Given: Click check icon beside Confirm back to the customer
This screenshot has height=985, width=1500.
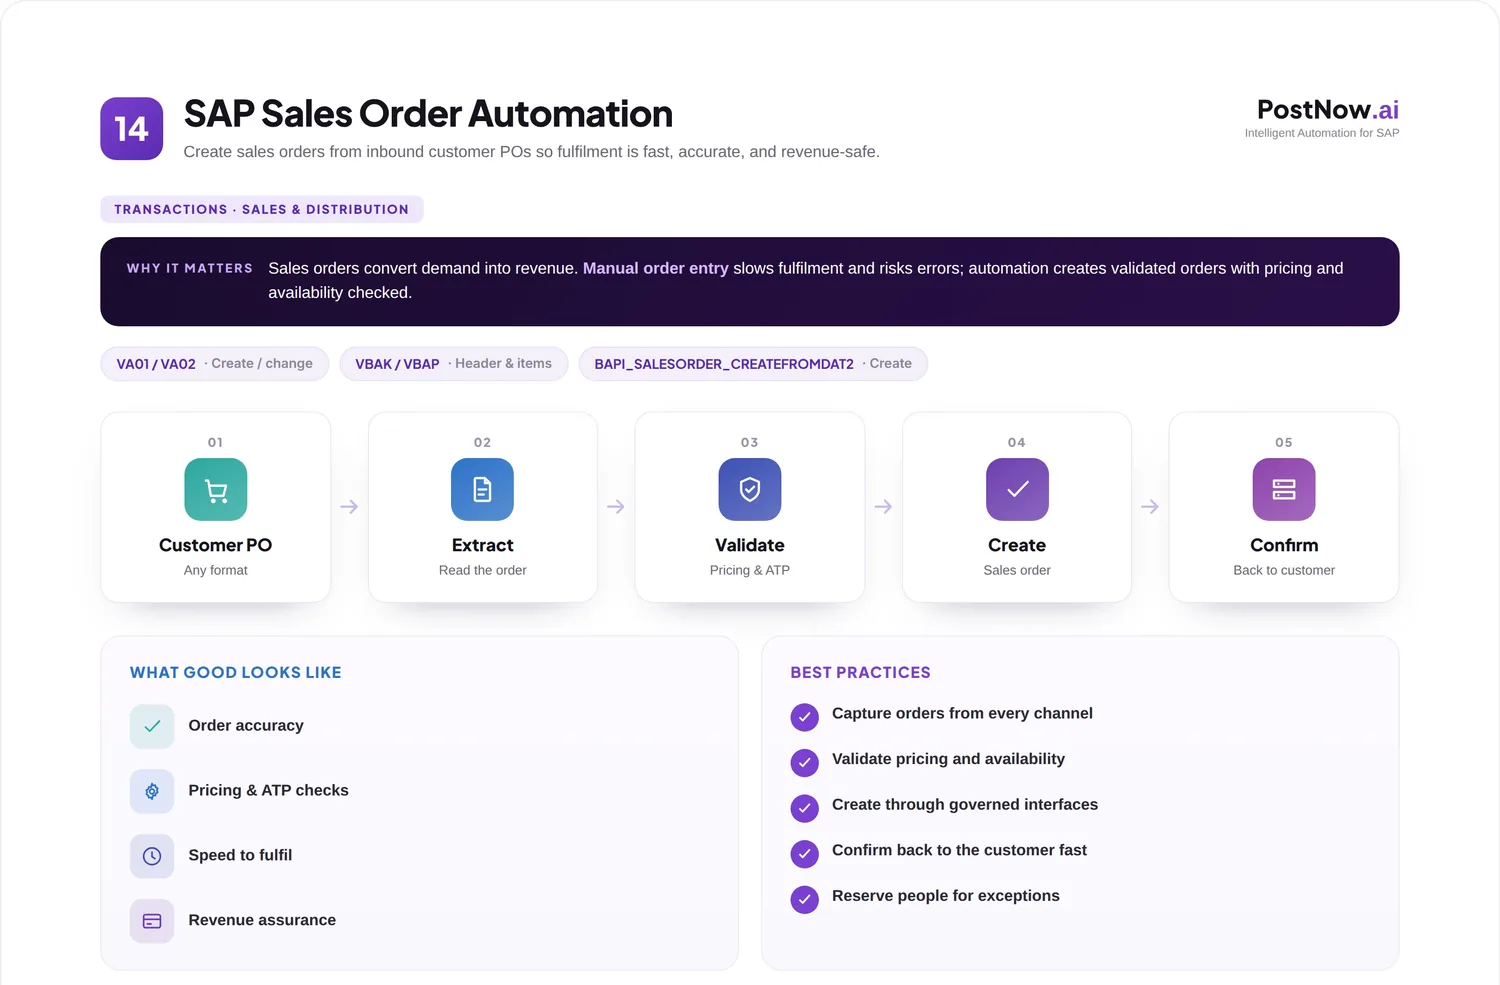Looking at the screenshot, I should [804, 854].
